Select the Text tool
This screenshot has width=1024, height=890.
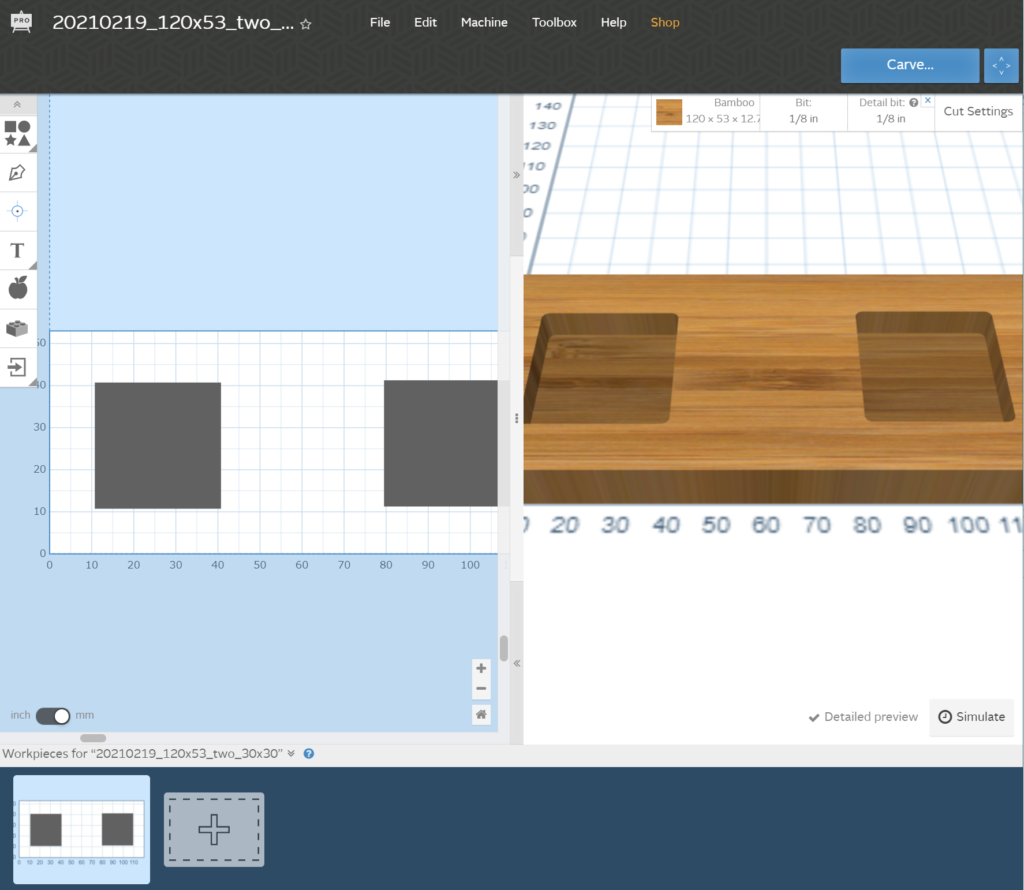17,250
